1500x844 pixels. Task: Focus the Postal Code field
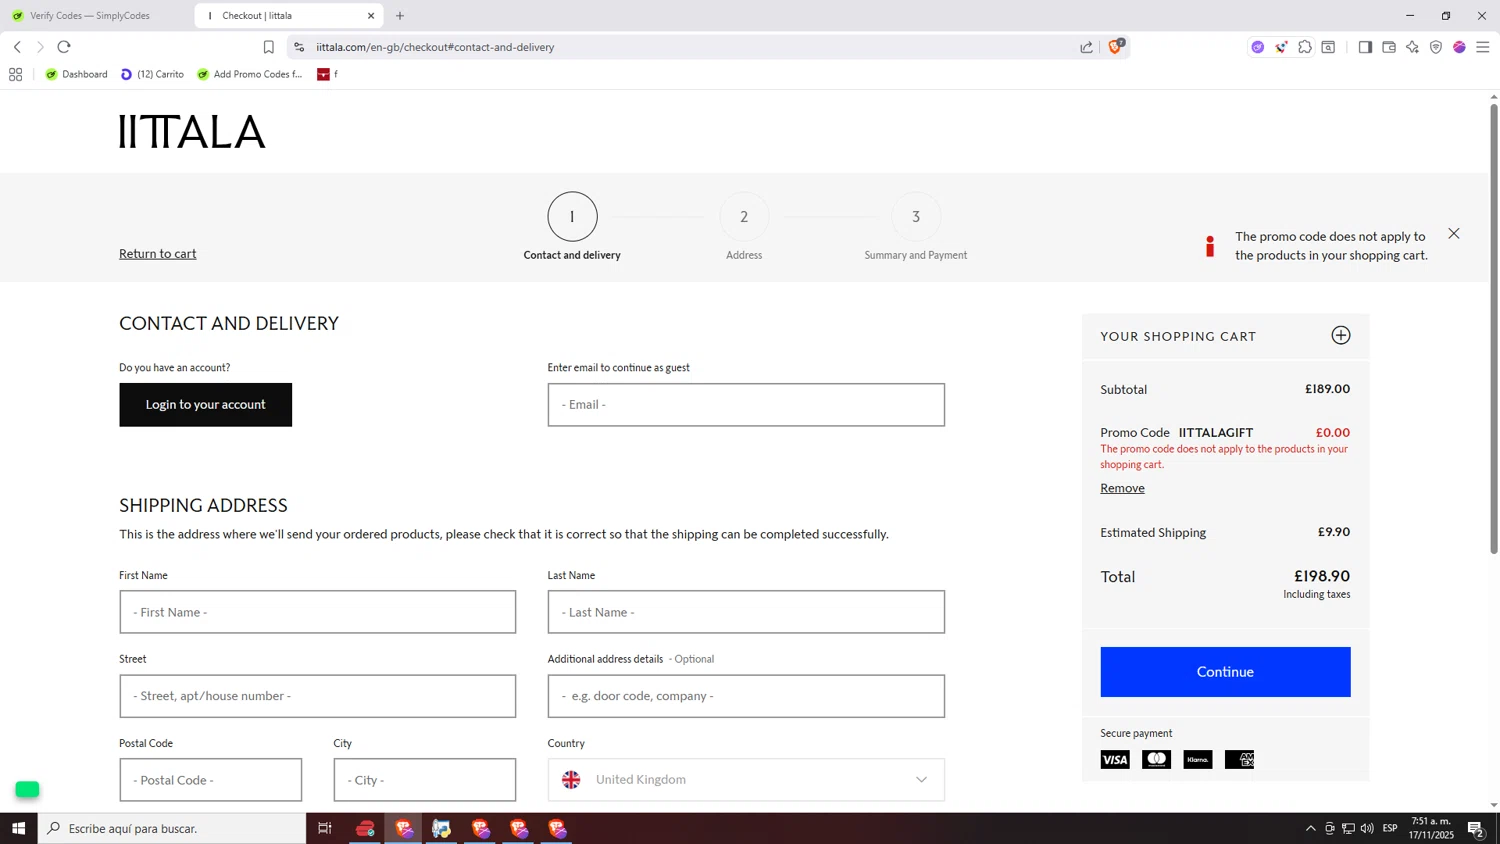coord(211,780)
